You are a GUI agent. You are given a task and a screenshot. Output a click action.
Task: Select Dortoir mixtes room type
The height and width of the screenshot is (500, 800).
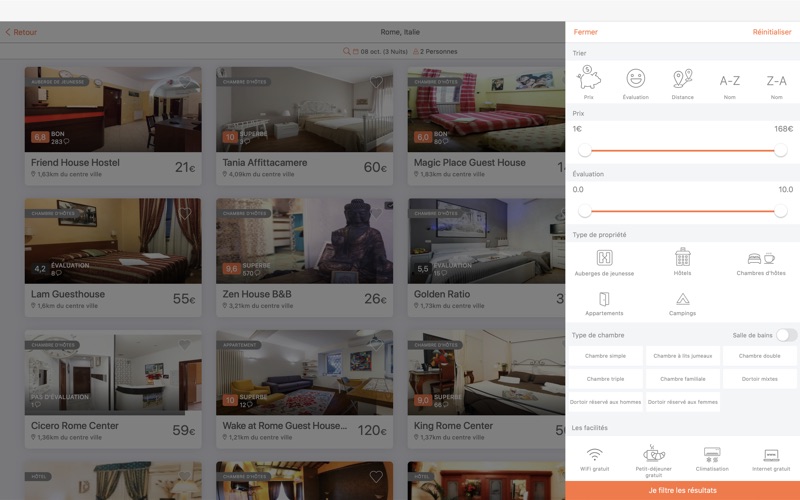[x=760, y=379]
